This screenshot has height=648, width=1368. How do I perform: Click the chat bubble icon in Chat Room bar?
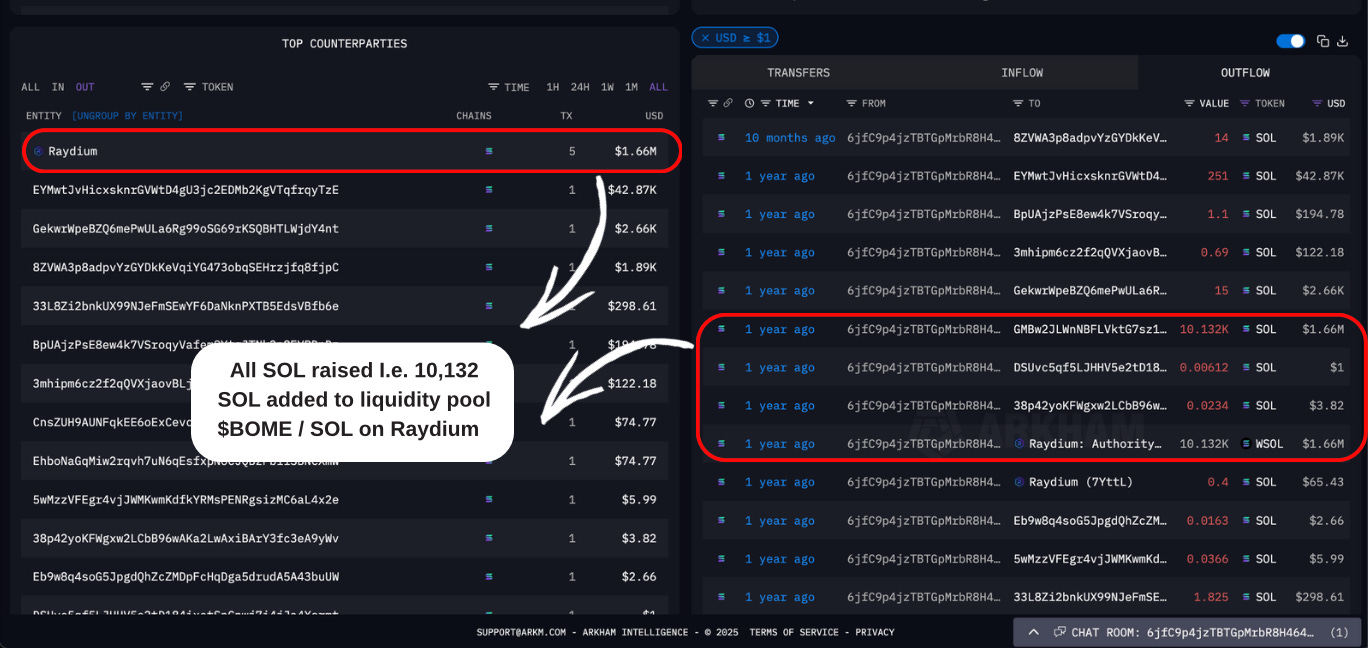pyautogui.click(x=1059, y=632)
